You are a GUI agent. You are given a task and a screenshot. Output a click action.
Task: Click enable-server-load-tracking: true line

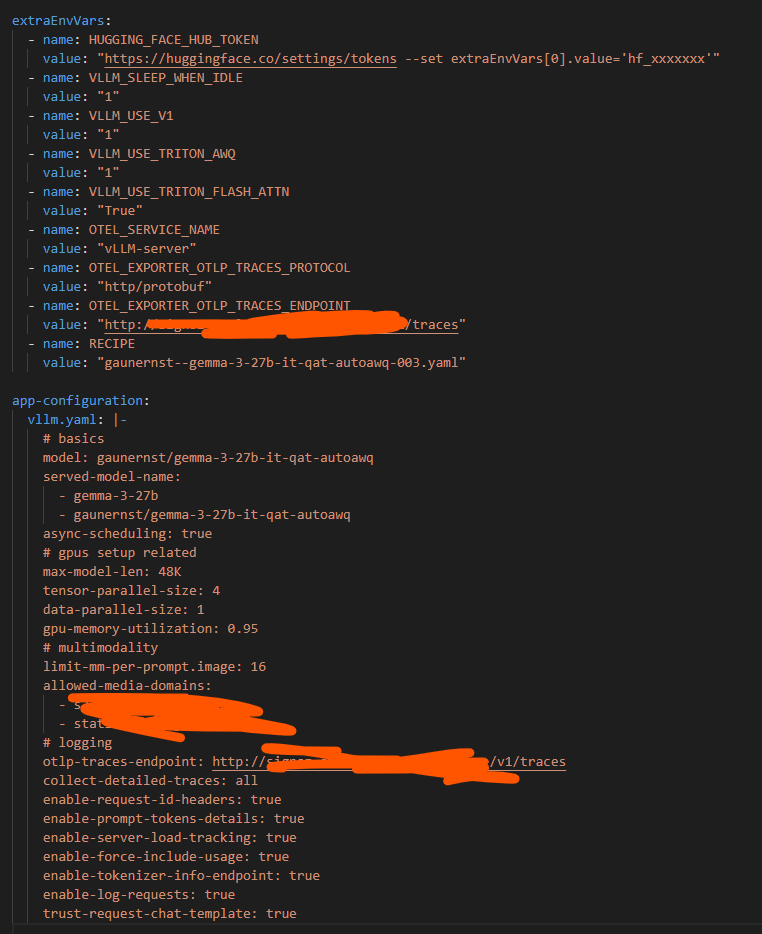170,838
